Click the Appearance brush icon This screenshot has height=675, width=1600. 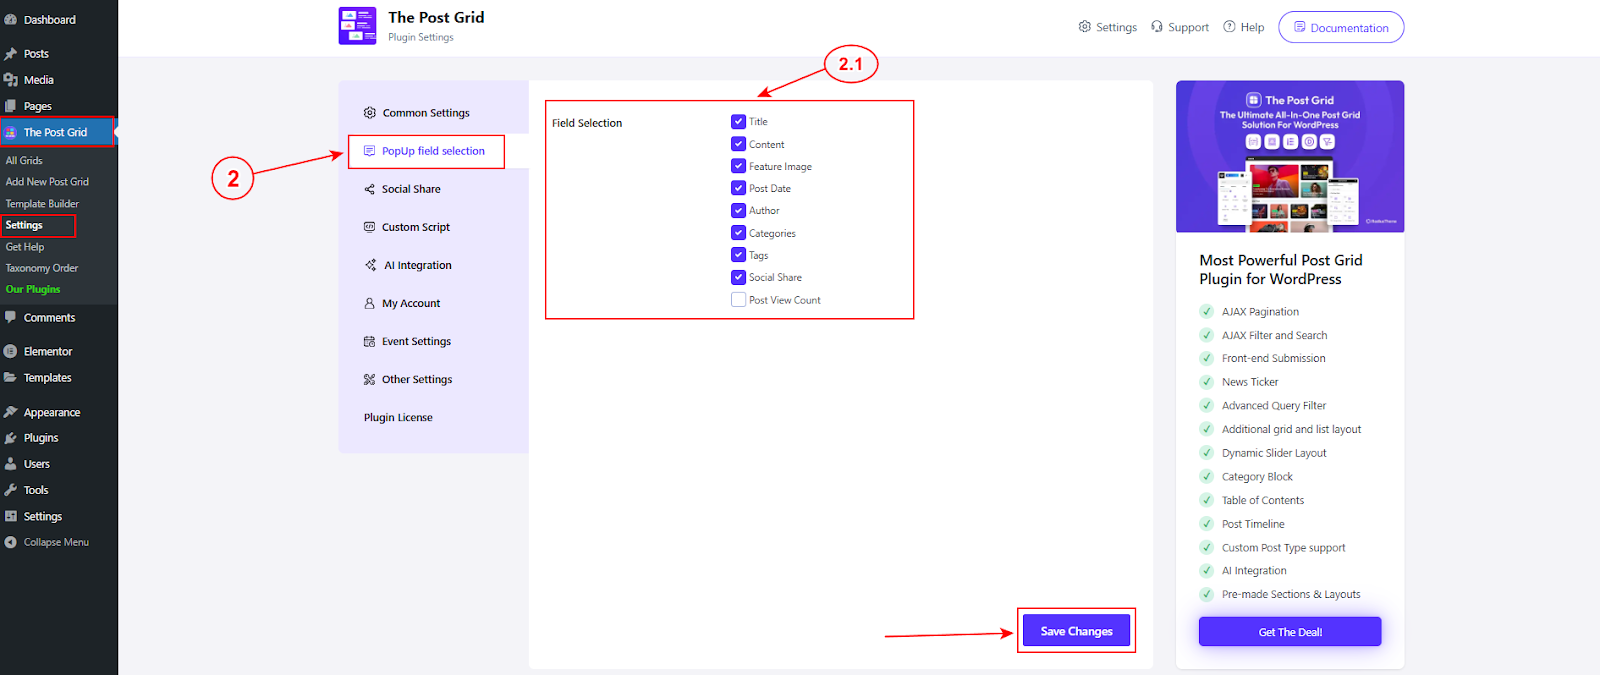pyautogui.click(x=11, y=412)
